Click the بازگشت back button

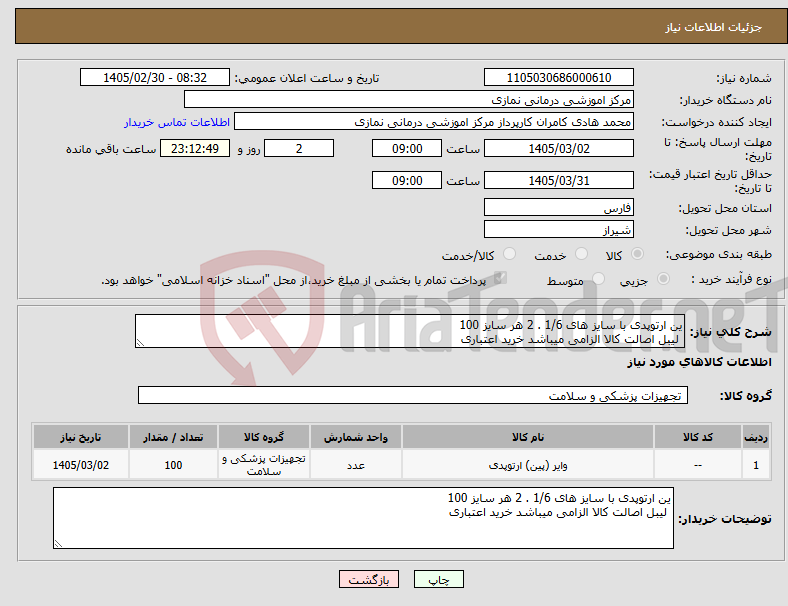click(x=369, y=579)
